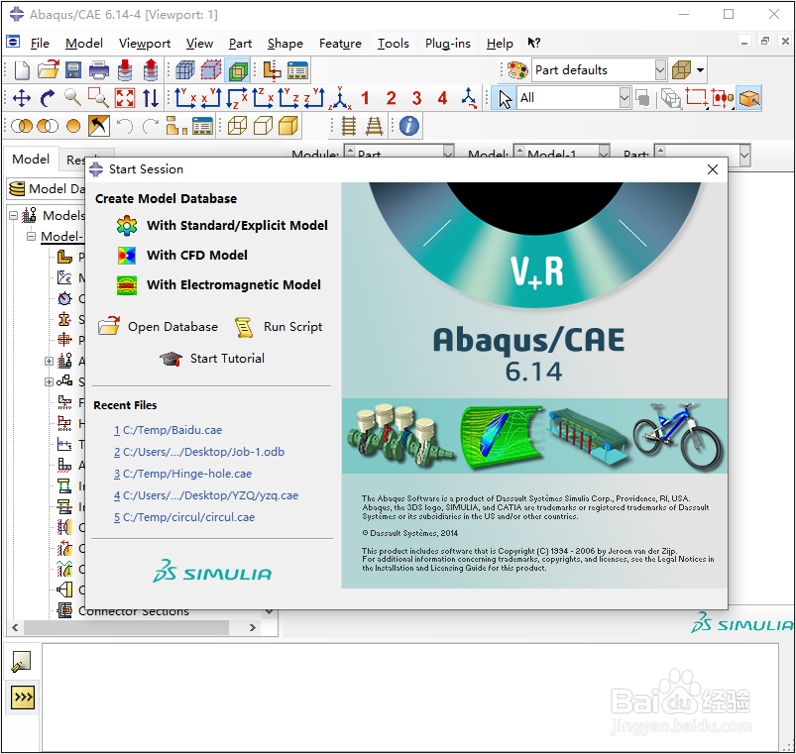Click the message area tab icon
This screenshot has height=754, width=796.
coord(21,662)
